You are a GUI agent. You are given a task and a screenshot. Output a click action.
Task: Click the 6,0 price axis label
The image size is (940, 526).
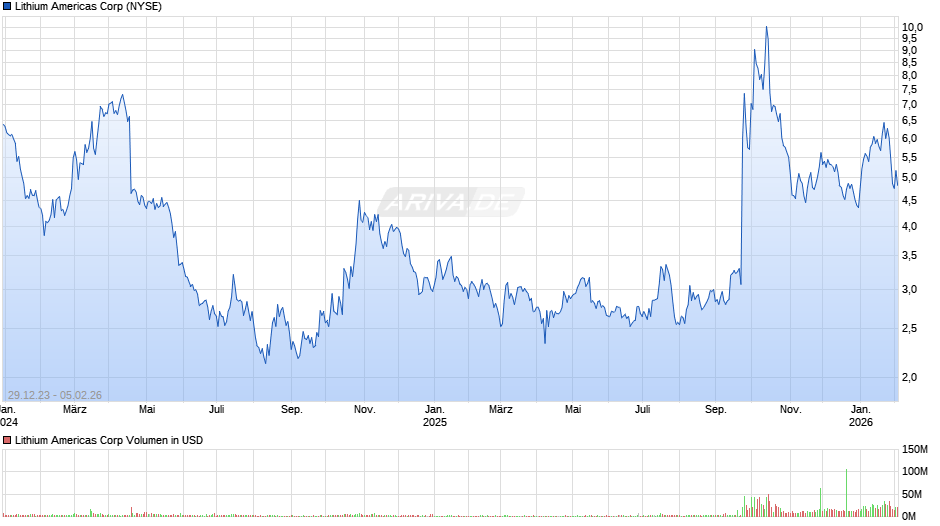coord(909,139)
